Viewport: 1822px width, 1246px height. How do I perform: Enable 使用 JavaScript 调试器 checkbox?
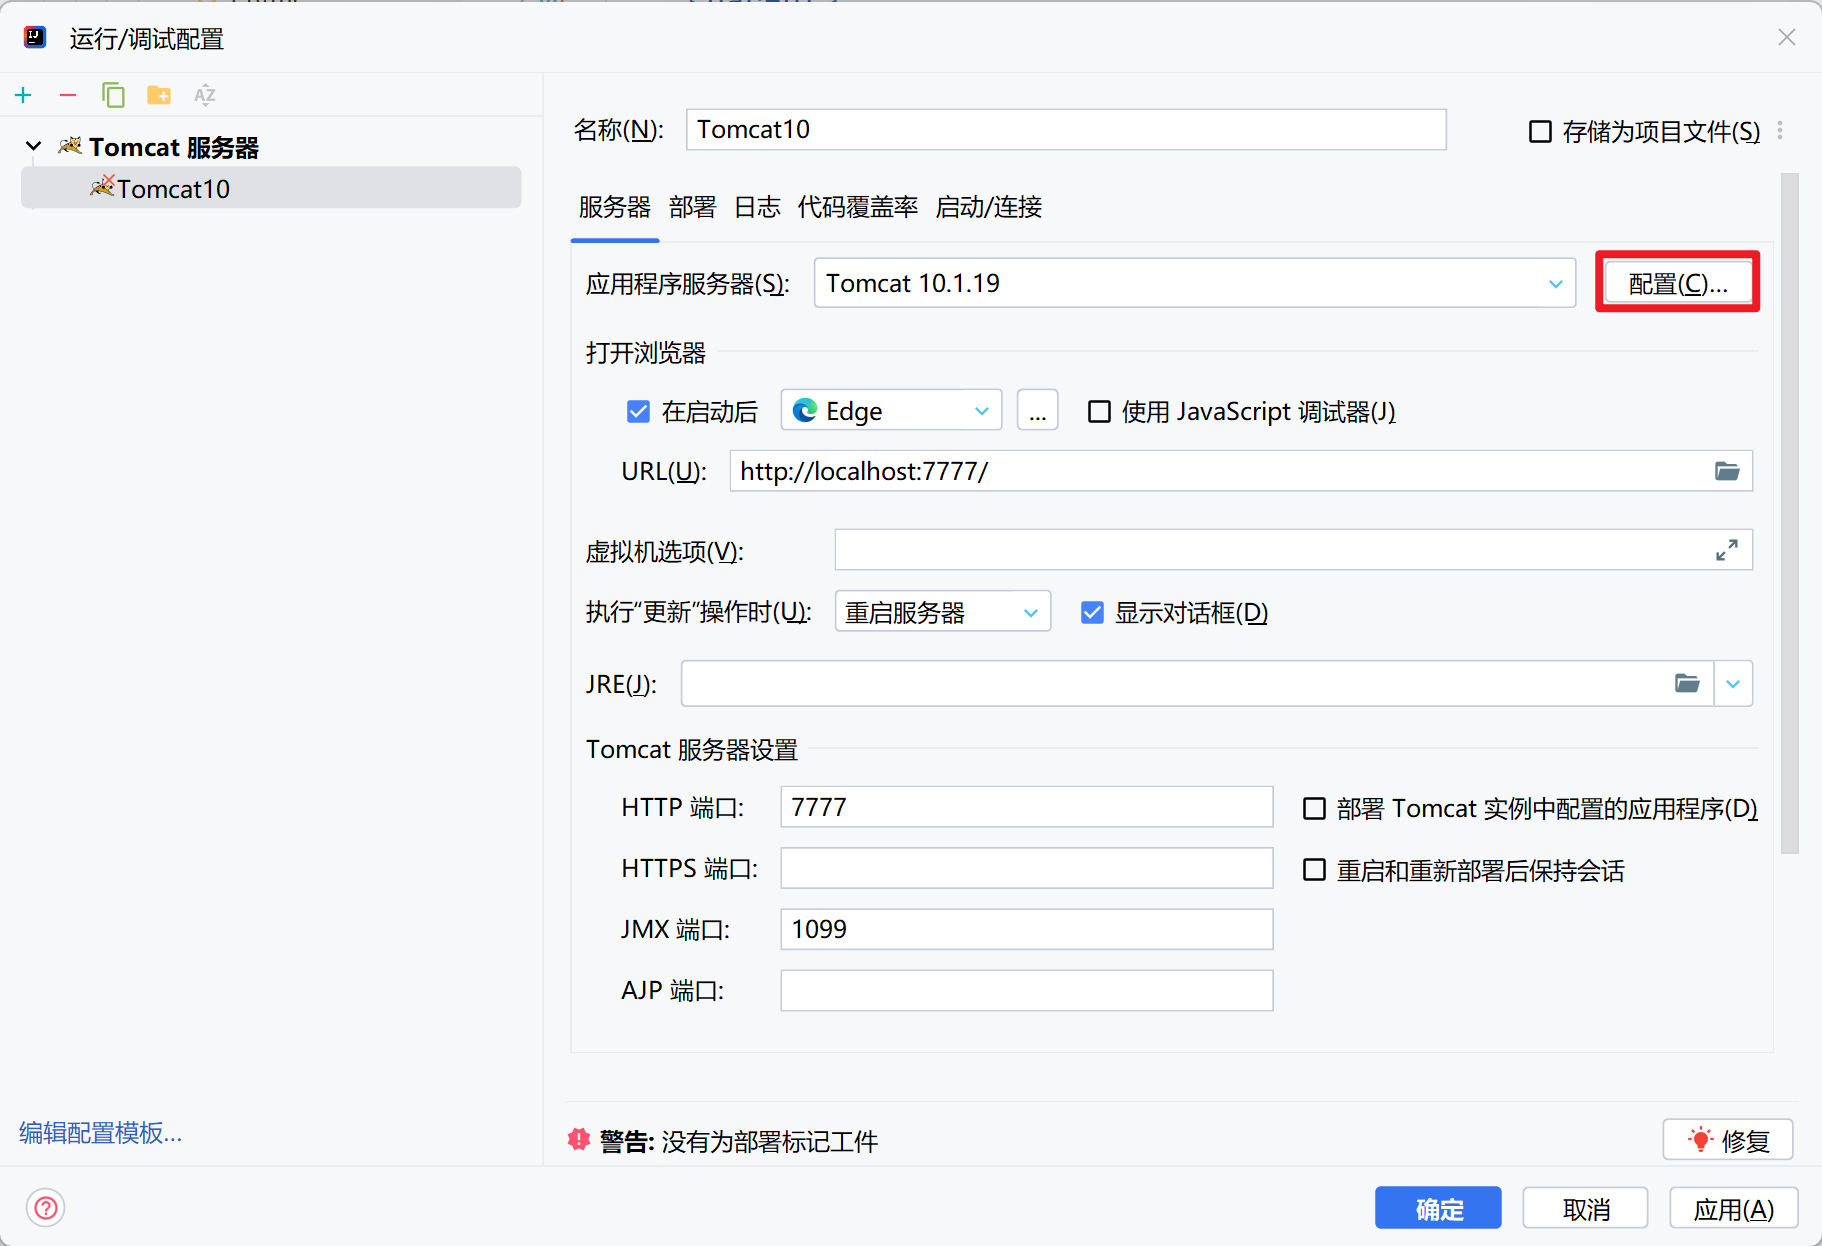[x=1099, y=411]
